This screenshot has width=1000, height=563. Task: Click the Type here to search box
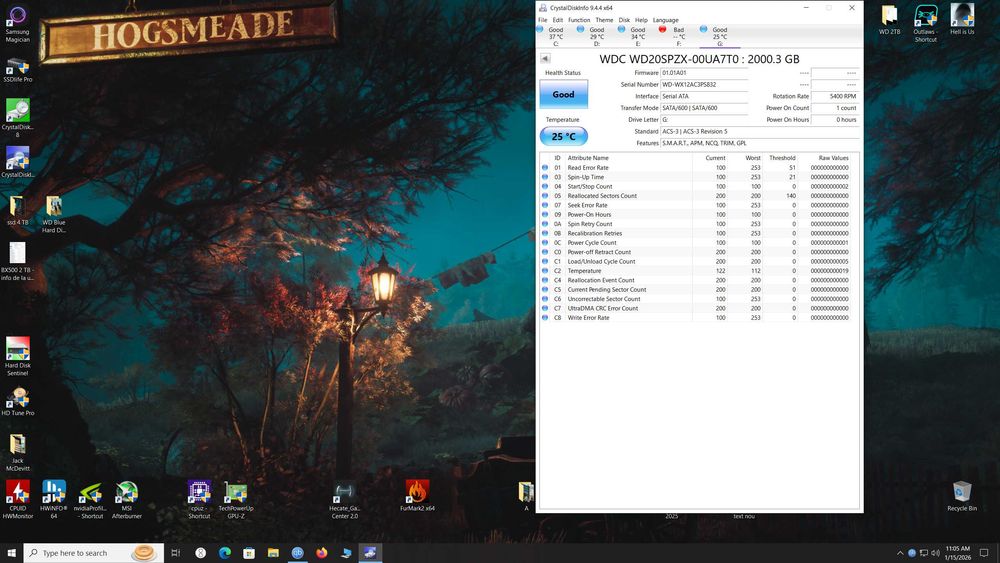(x=94, y=553)
